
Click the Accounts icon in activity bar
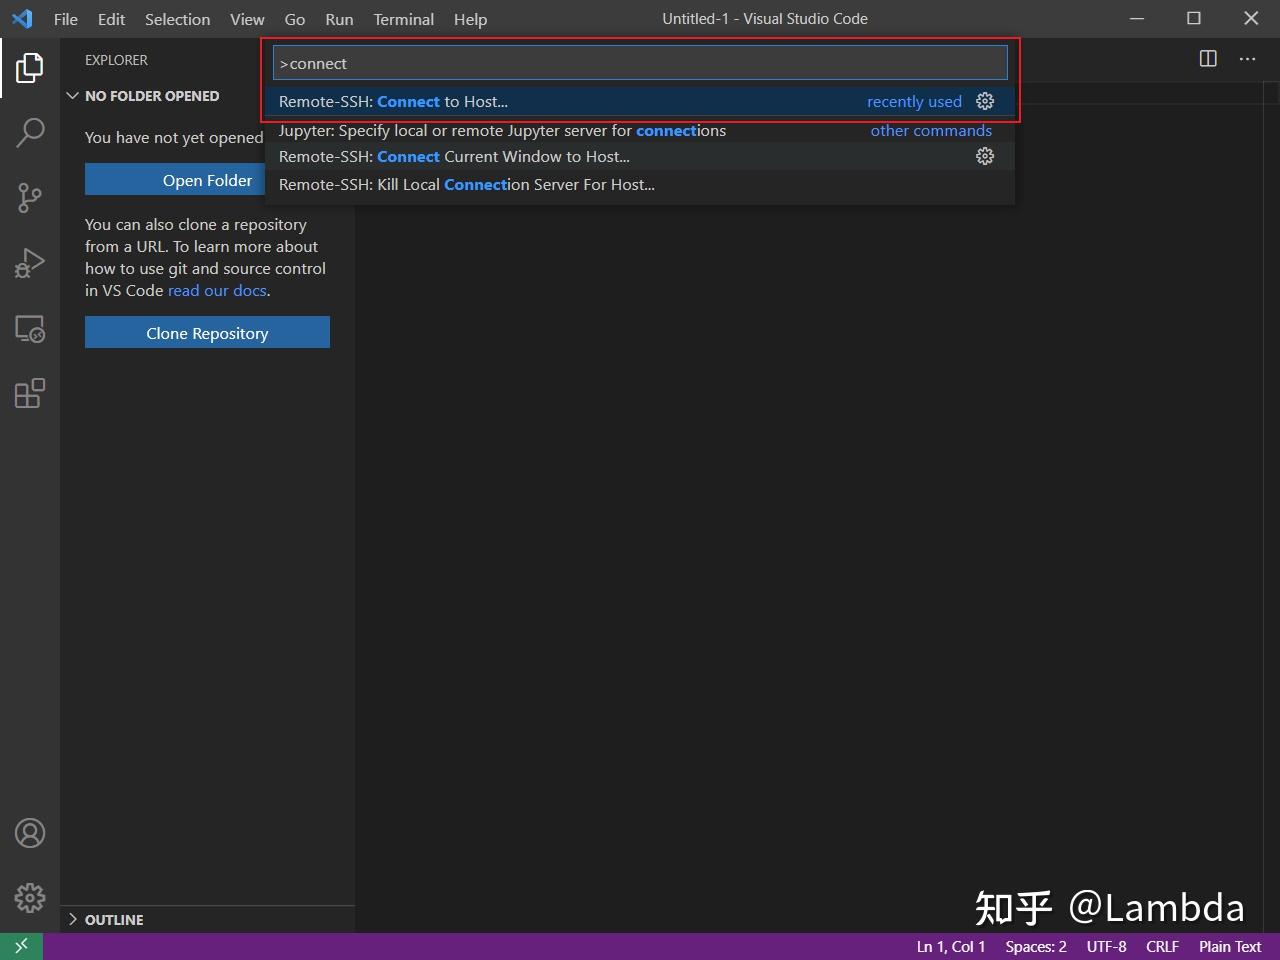(x=29, y=832)
